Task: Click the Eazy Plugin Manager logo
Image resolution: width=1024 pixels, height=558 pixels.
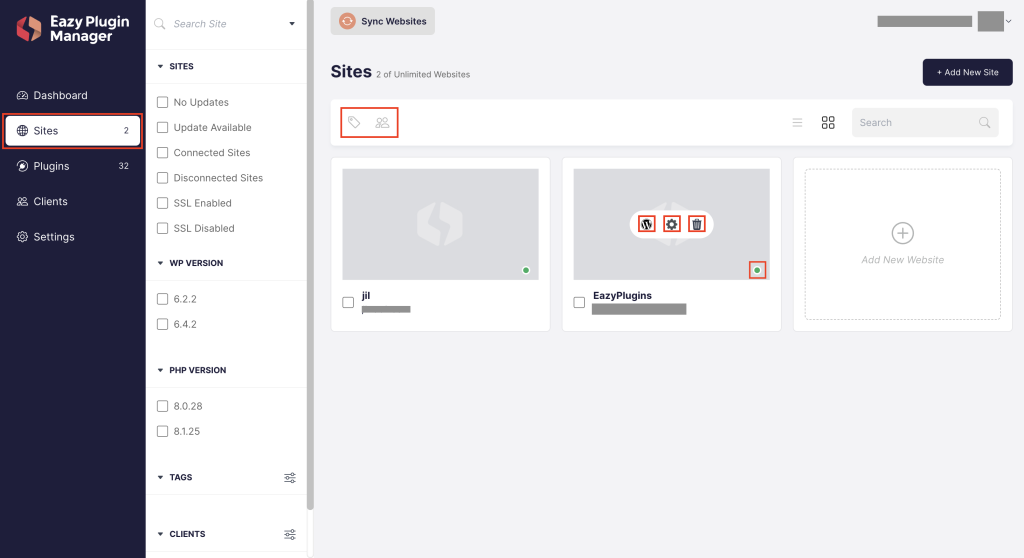Action: click(x=72, y=29)
